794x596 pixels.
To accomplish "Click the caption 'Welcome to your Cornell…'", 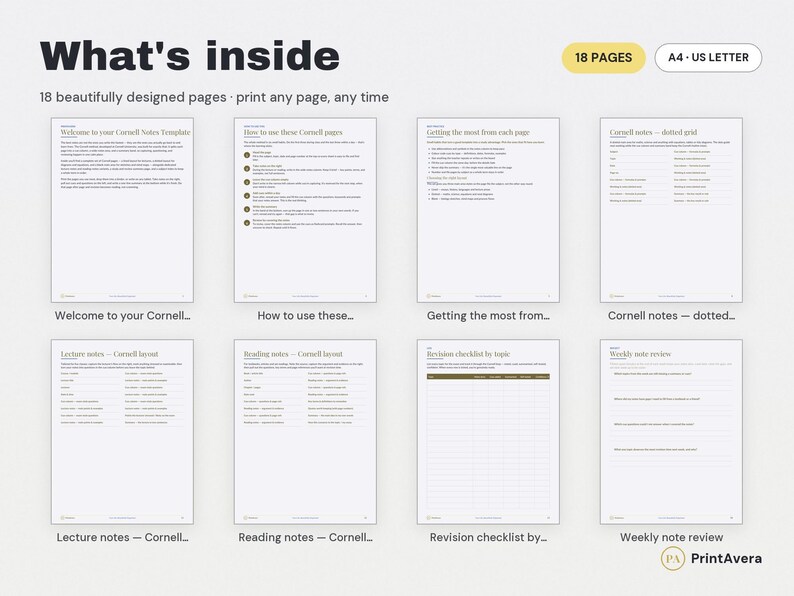I will point(123,315).
